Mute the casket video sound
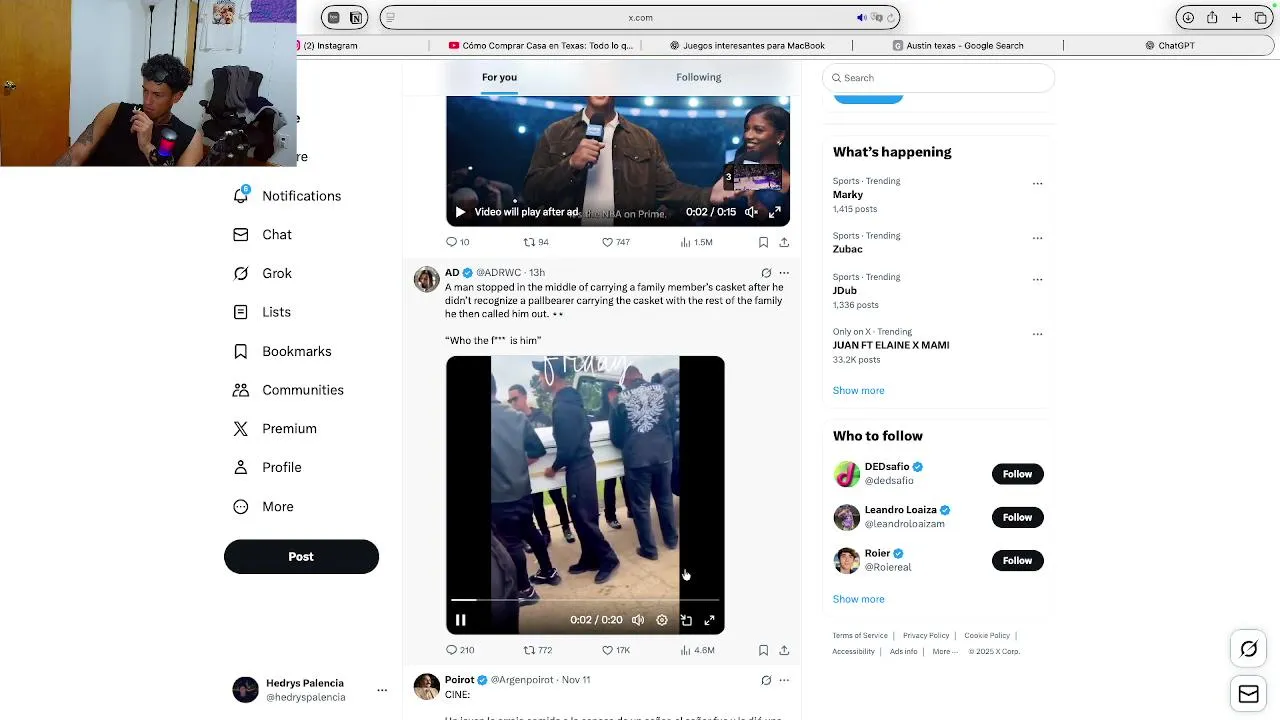The height and width of the screenshot is (720, 1280). pos(638,620)
